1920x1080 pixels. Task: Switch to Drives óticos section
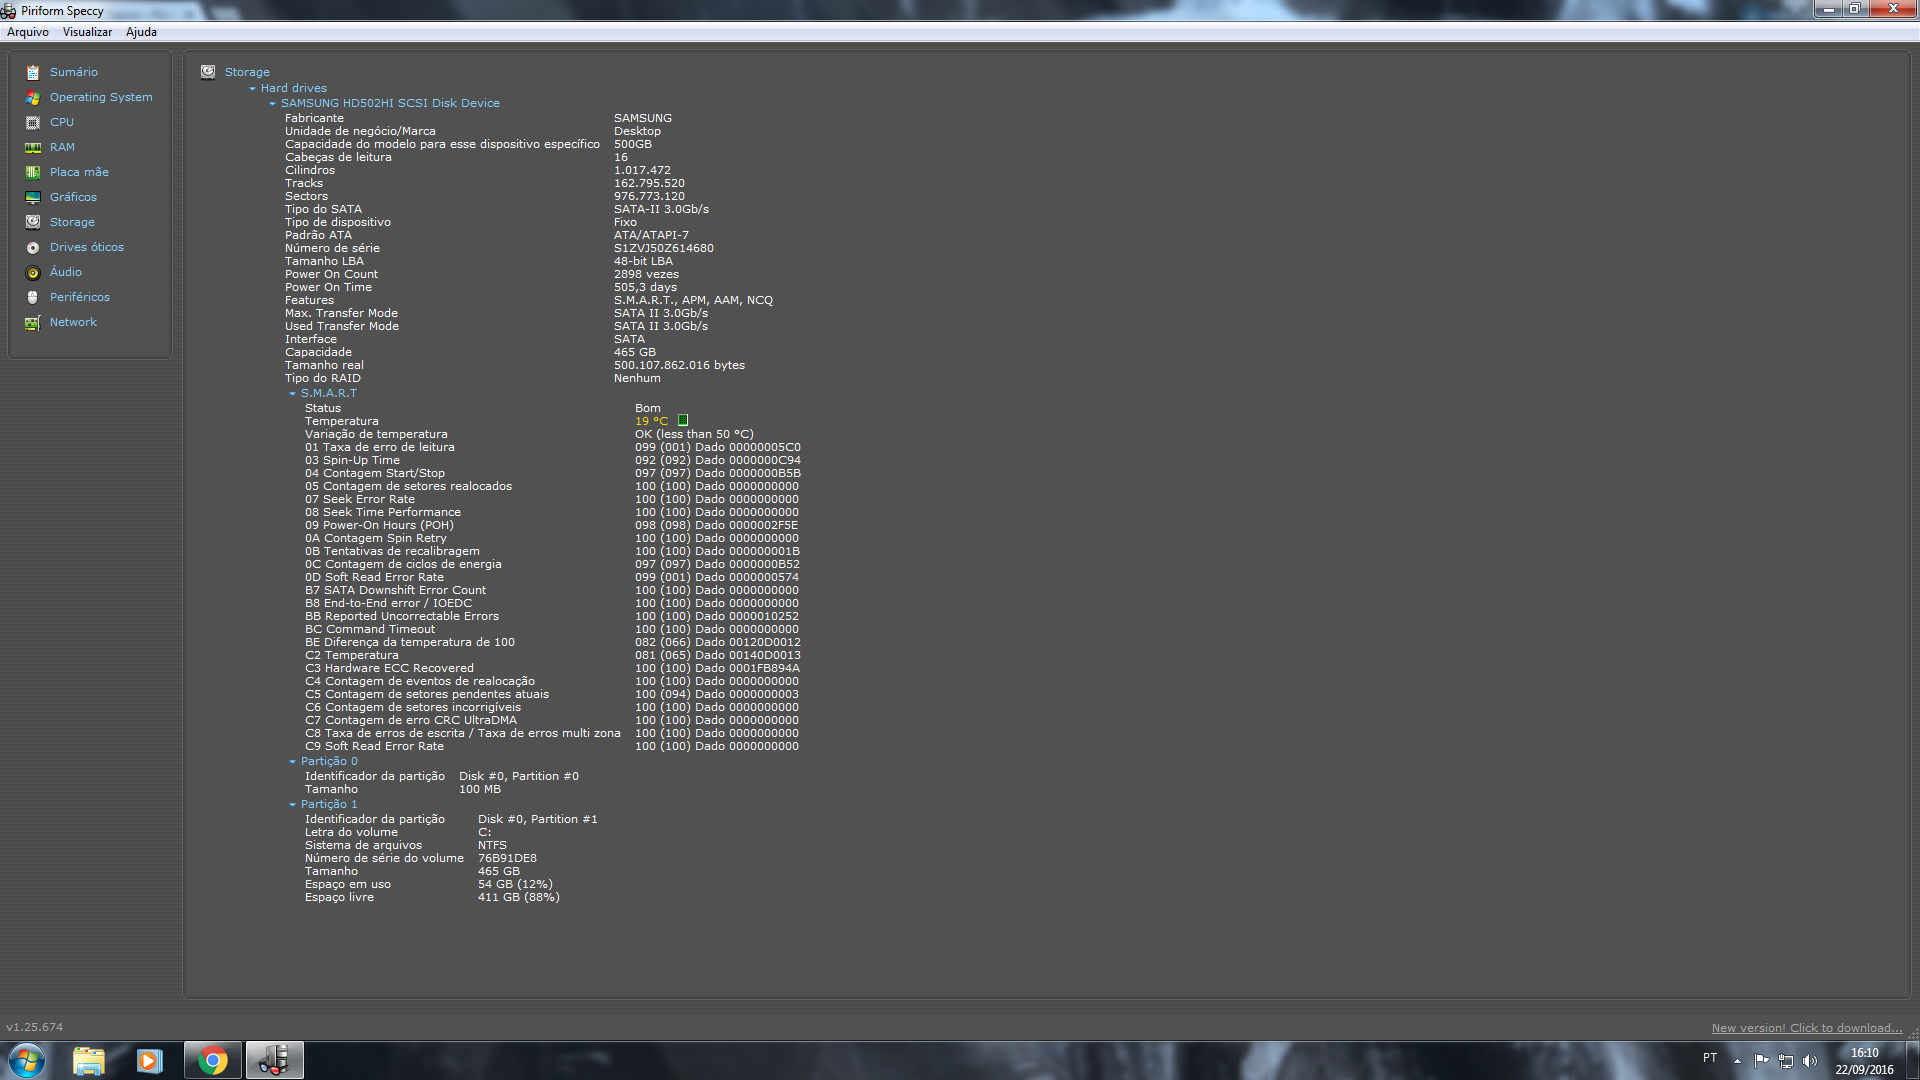tap(87, 247)
